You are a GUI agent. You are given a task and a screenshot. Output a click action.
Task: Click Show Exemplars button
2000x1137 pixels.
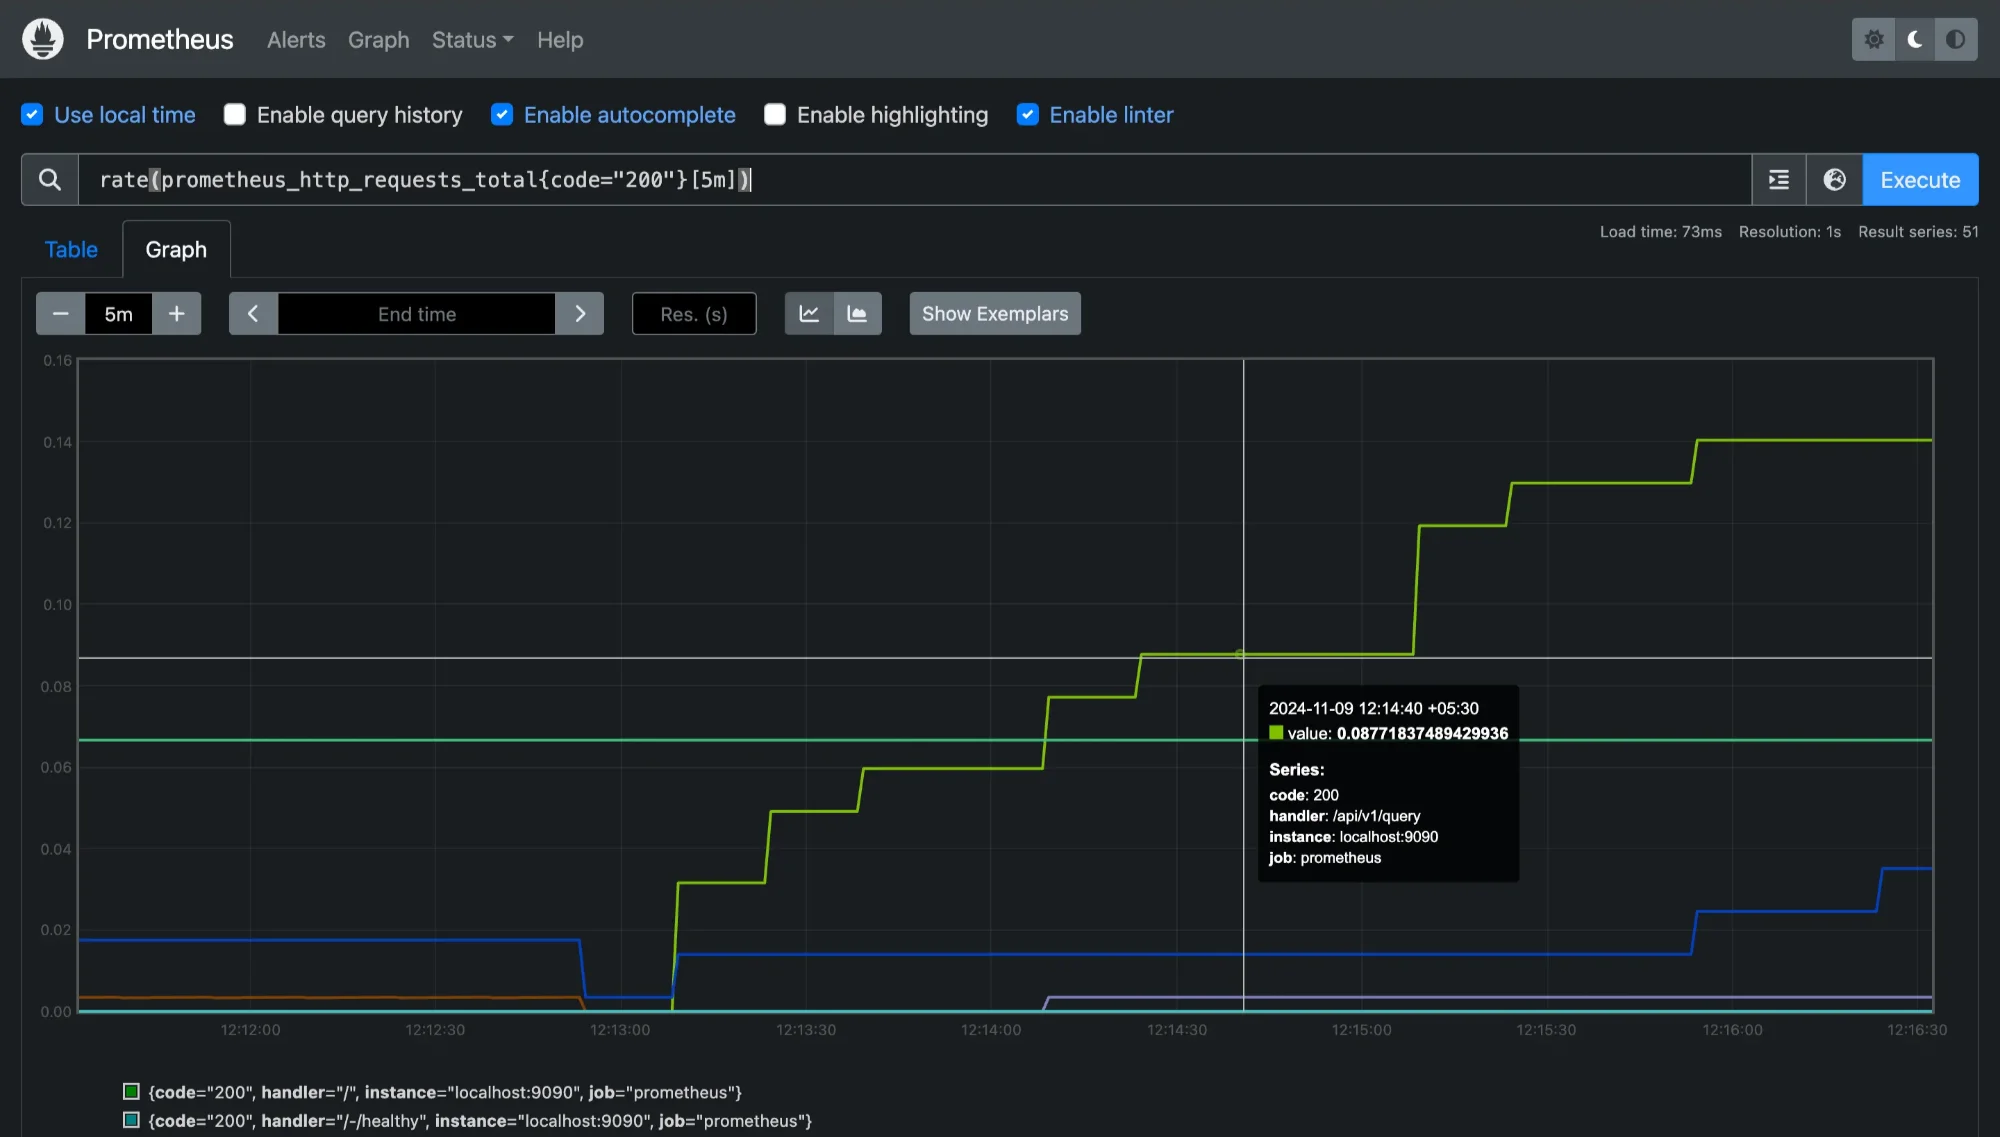point(995,314)
